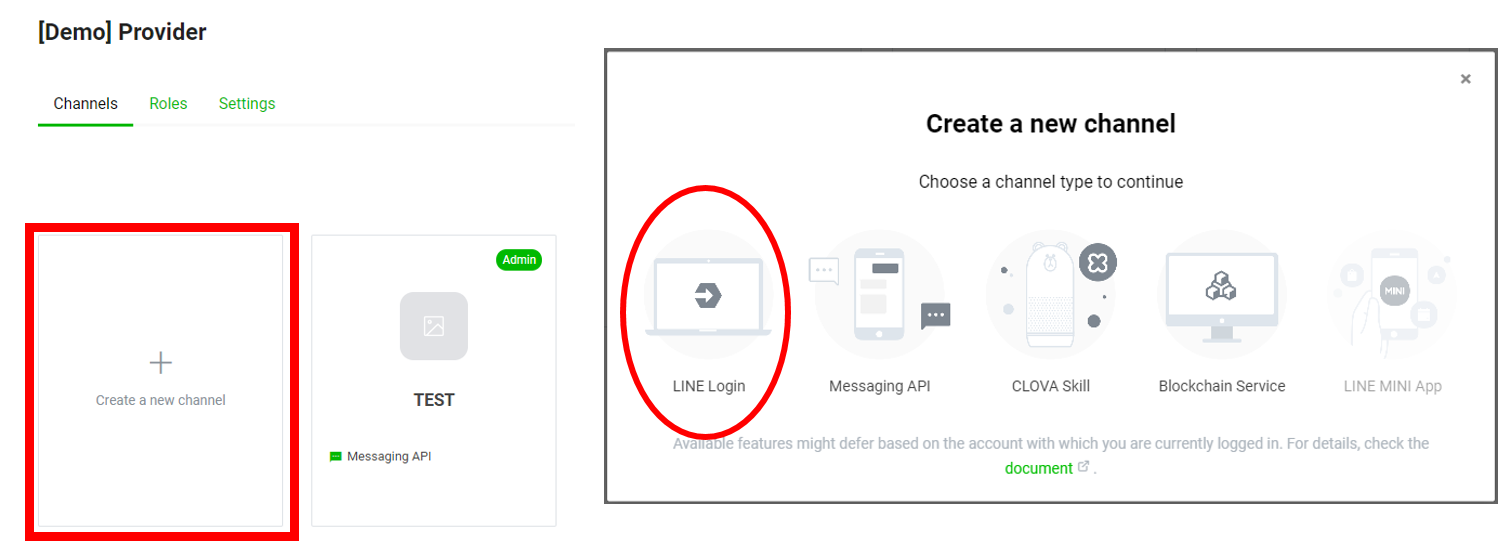Image resolution: width=1498 pixels, height=552 pixels.
Task: Click the LINE Login label text
Action: pyautogui.click(x=709, y=386)
